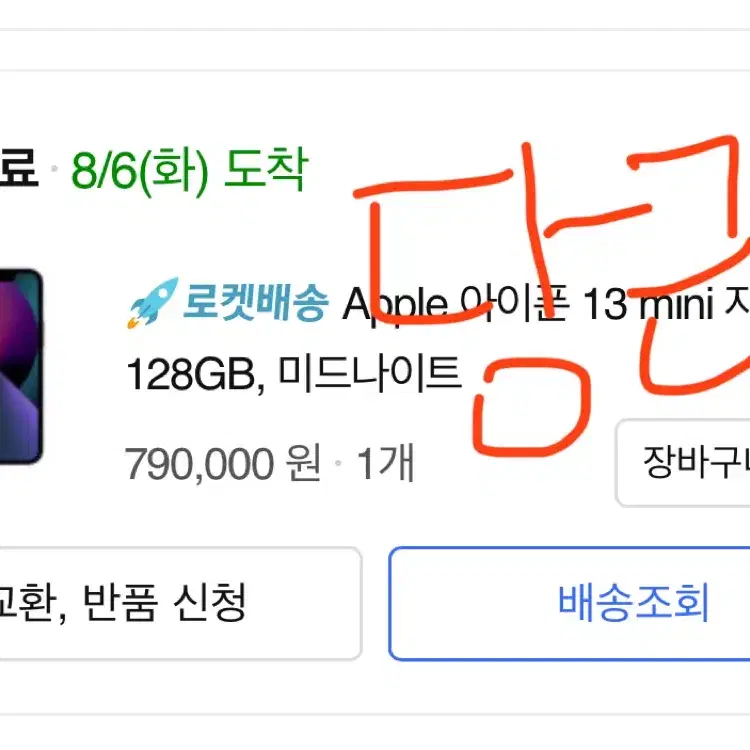Open the iPhone 13 mini product thumbnail
The image size is (750, 750).
[21, 366]
